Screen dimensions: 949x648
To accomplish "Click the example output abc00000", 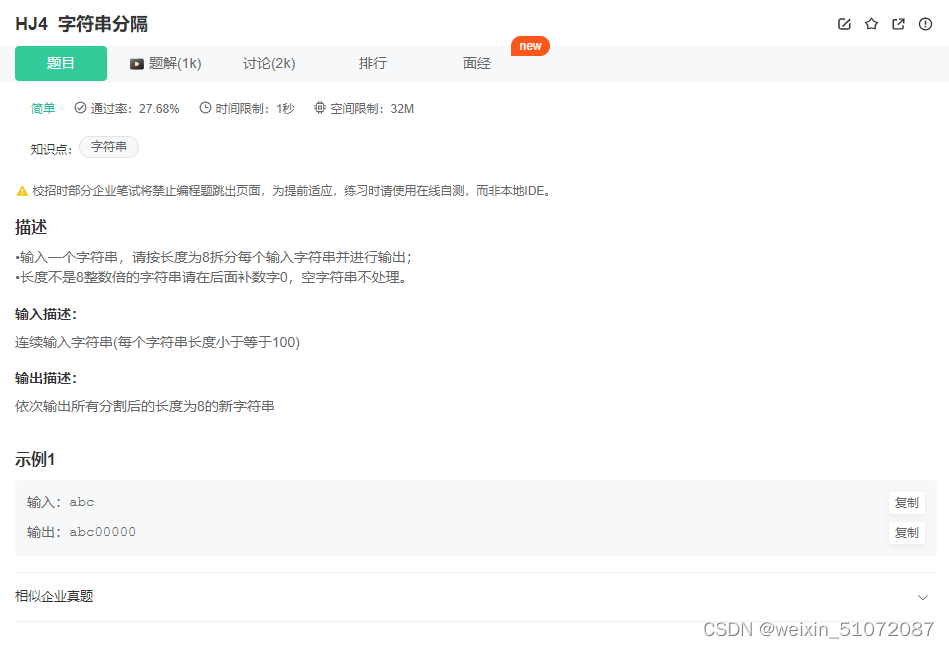I will (102, 532).
